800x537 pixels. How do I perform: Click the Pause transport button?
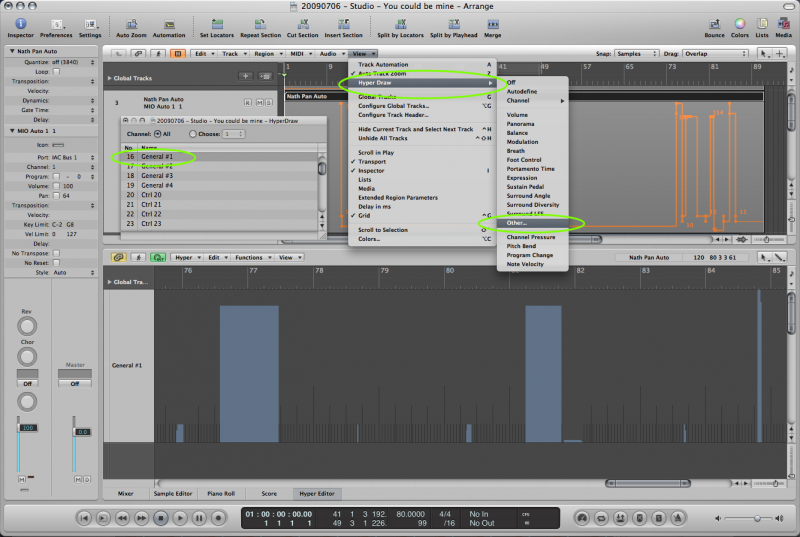(x=199, y=518)
